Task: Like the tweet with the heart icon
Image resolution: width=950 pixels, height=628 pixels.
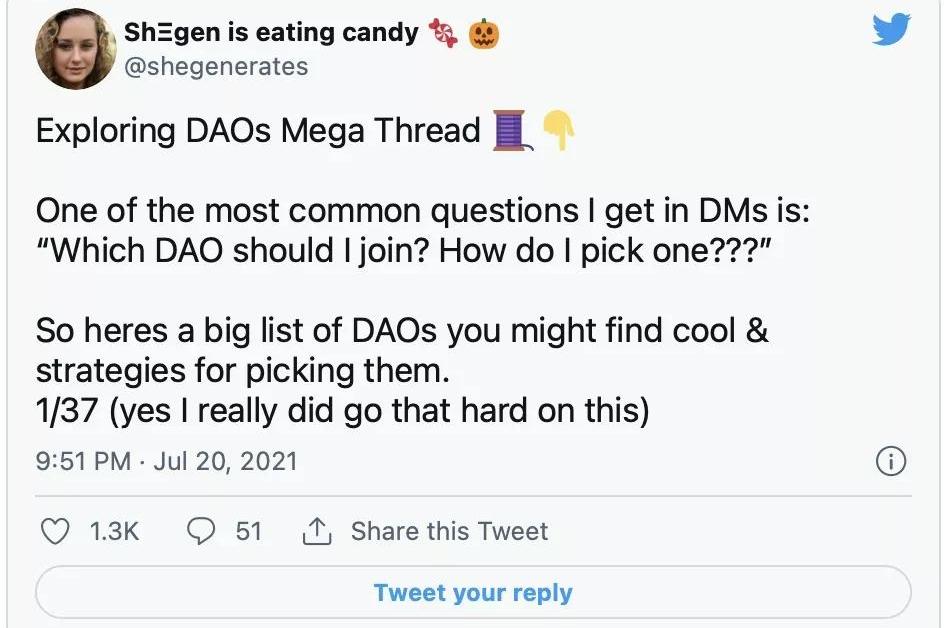Action: tap(56, 531)
